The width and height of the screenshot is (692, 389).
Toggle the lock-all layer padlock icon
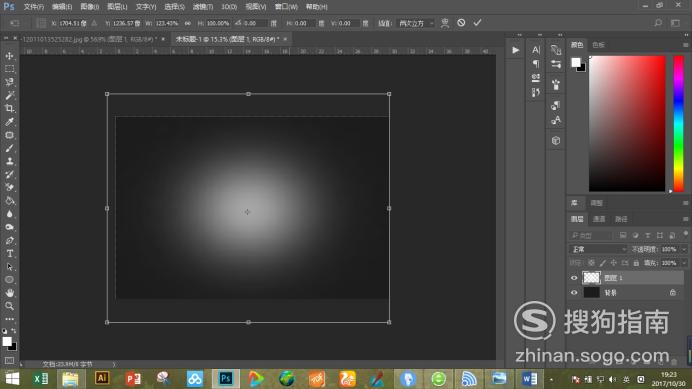[636, 263]
